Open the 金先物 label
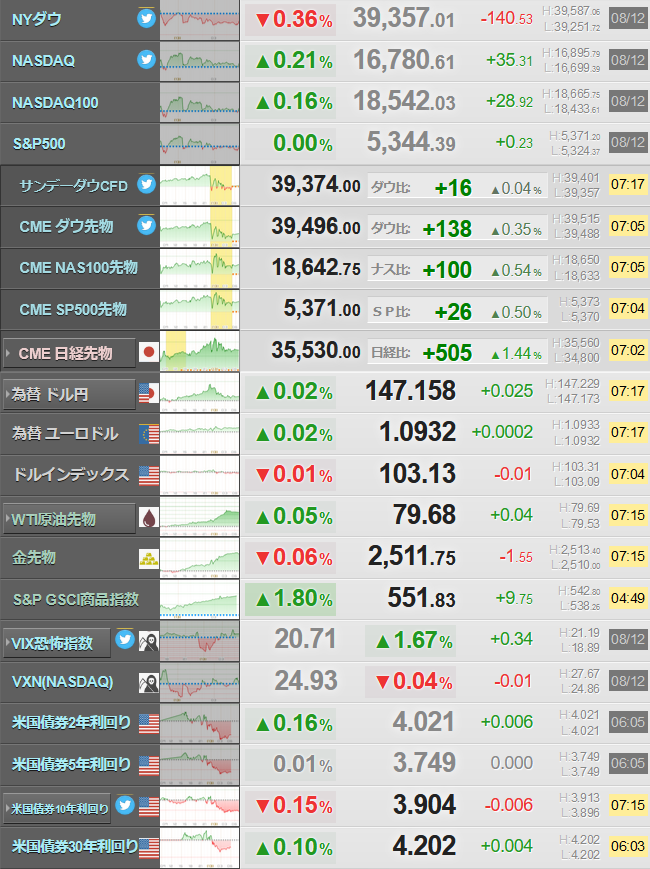Image resolution: width=650 pixels, height=869 pixels. coord(34,558)
